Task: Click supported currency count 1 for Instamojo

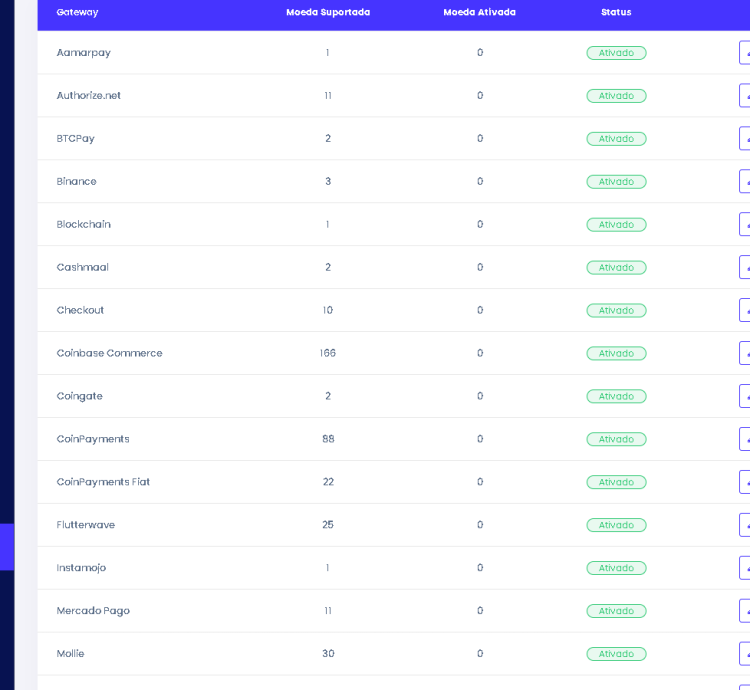Action: pyautogui.click(x=328, y=568)
